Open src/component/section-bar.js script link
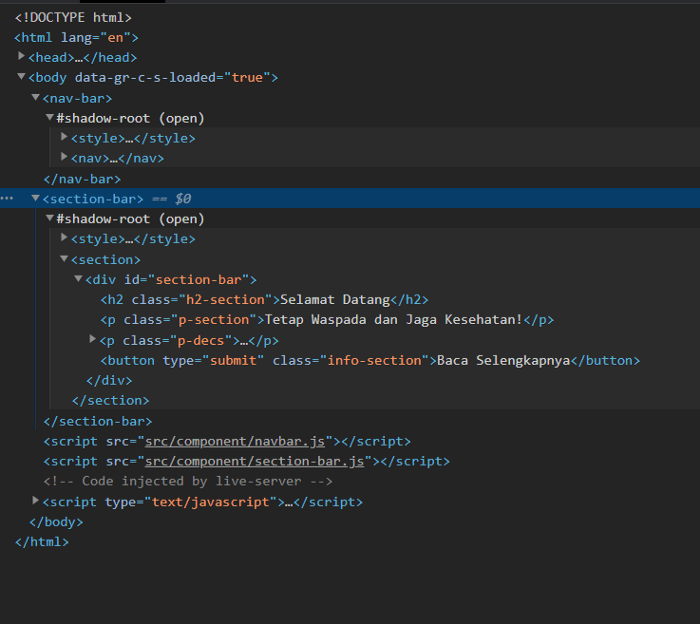 pos(254,462)
